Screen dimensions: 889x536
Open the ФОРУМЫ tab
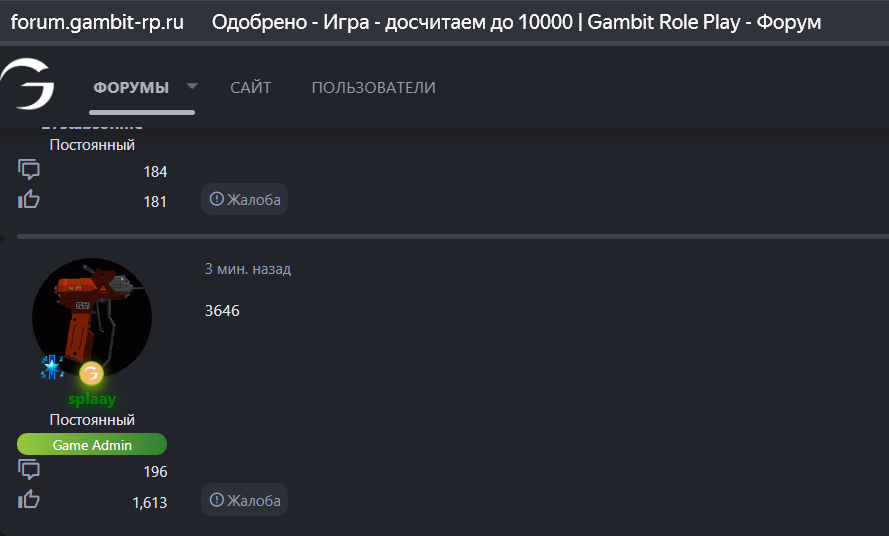point(131,88)
